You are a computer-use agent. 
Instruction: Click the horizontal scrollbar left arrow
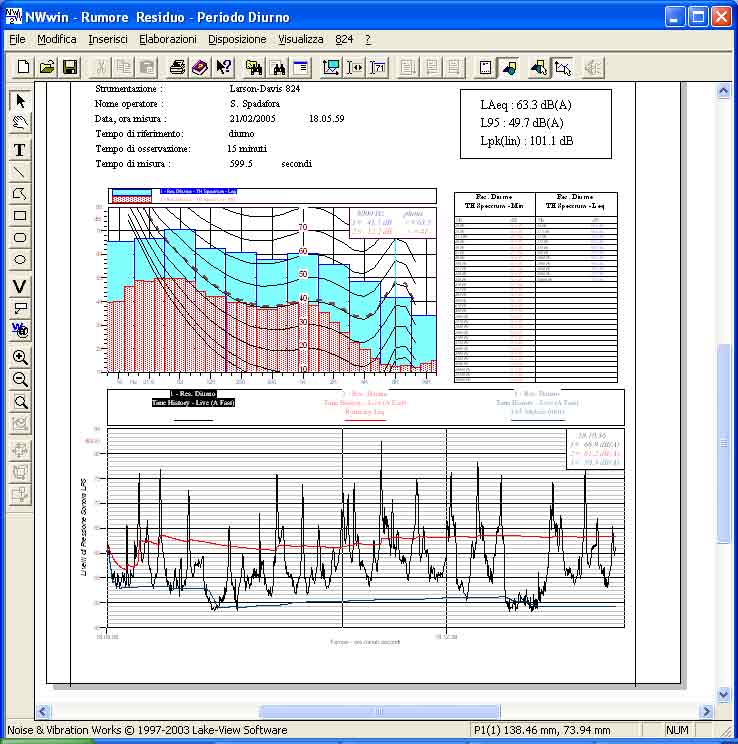point(43,711)
